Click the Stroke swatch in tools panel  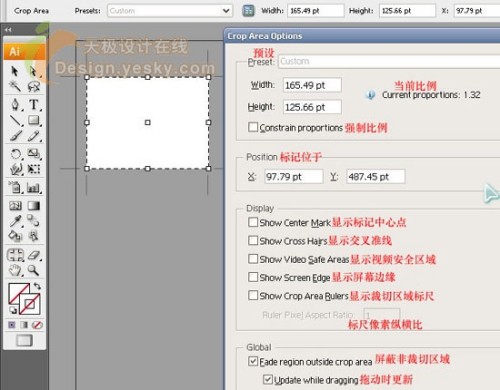coord(30,304)
